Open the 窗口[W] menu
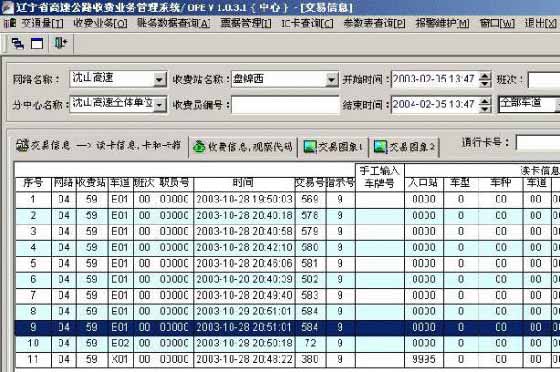This screenshot has width=560, height=372. [497, 24]
